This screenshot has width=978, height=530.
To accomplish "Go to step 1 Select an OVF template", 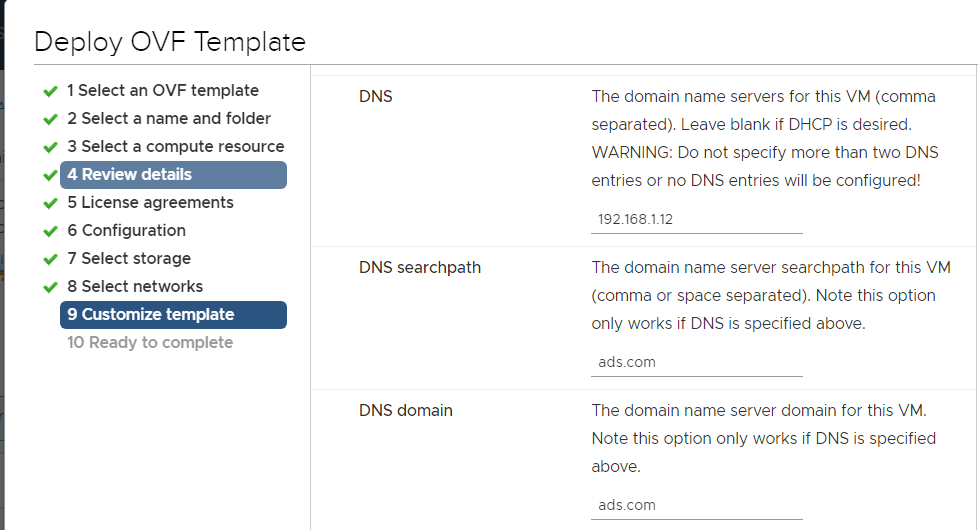I will coord(163,90).
